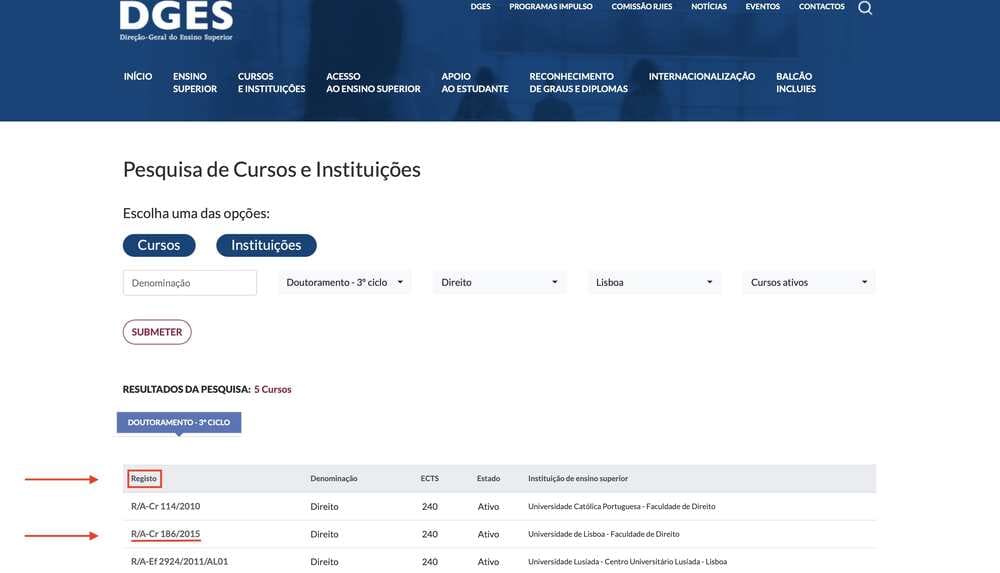Open Cursos e Instituições menu

[271, 83]
